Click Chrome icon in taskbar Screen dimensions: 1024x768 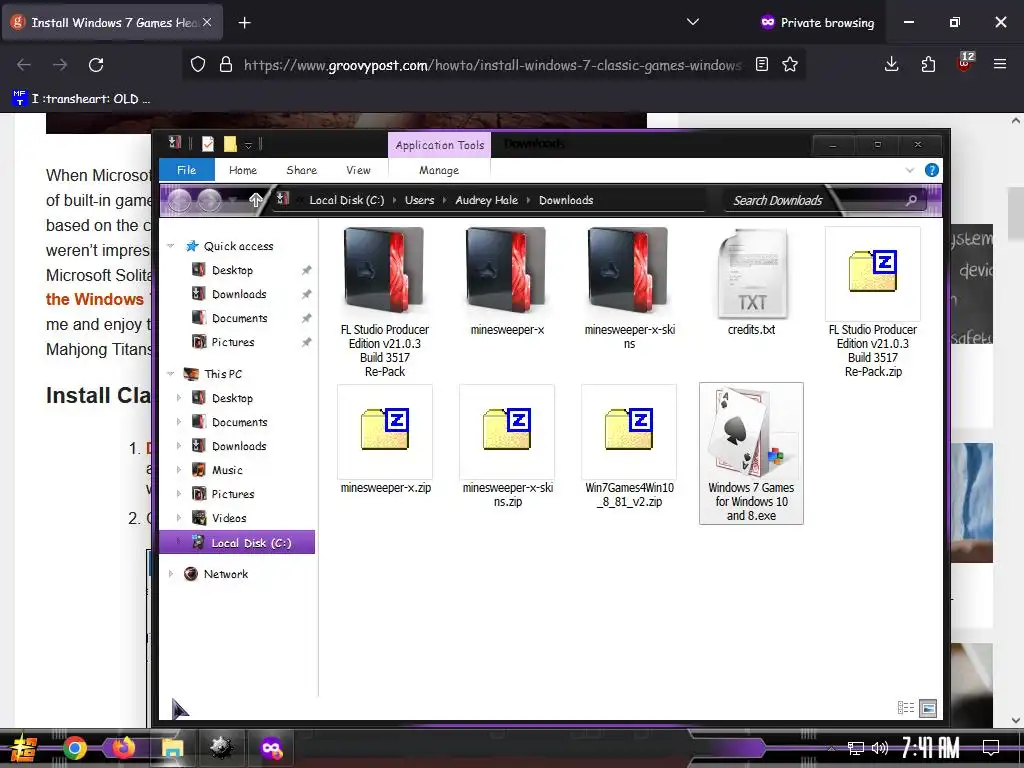pyautogui.click(x=75, y=748)
